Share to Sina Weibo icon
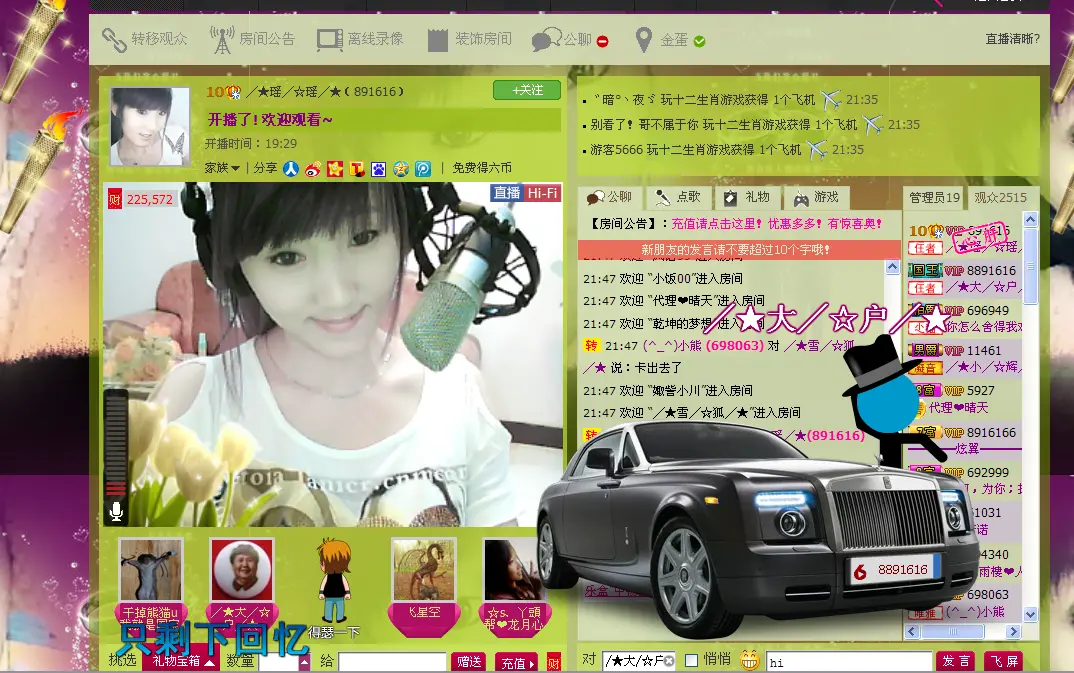Image resolution: width=1074 pixels, height=673 pixels. (313, 168)
